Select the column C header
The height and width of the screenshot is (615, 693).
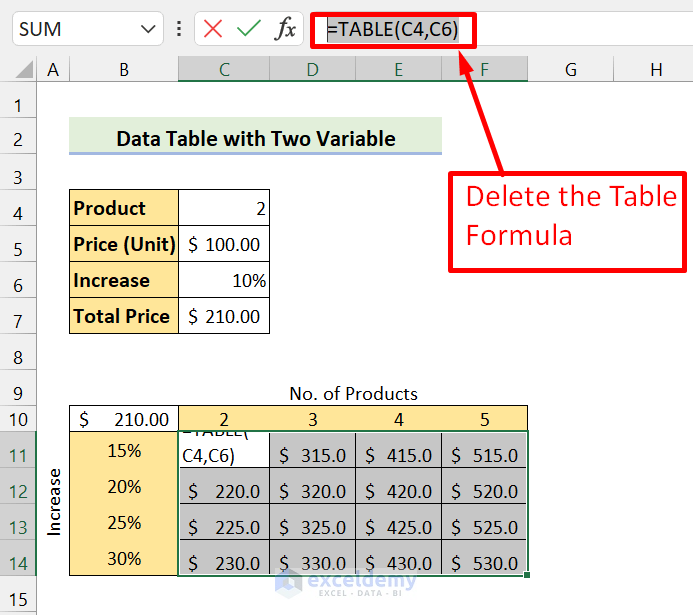223,69
